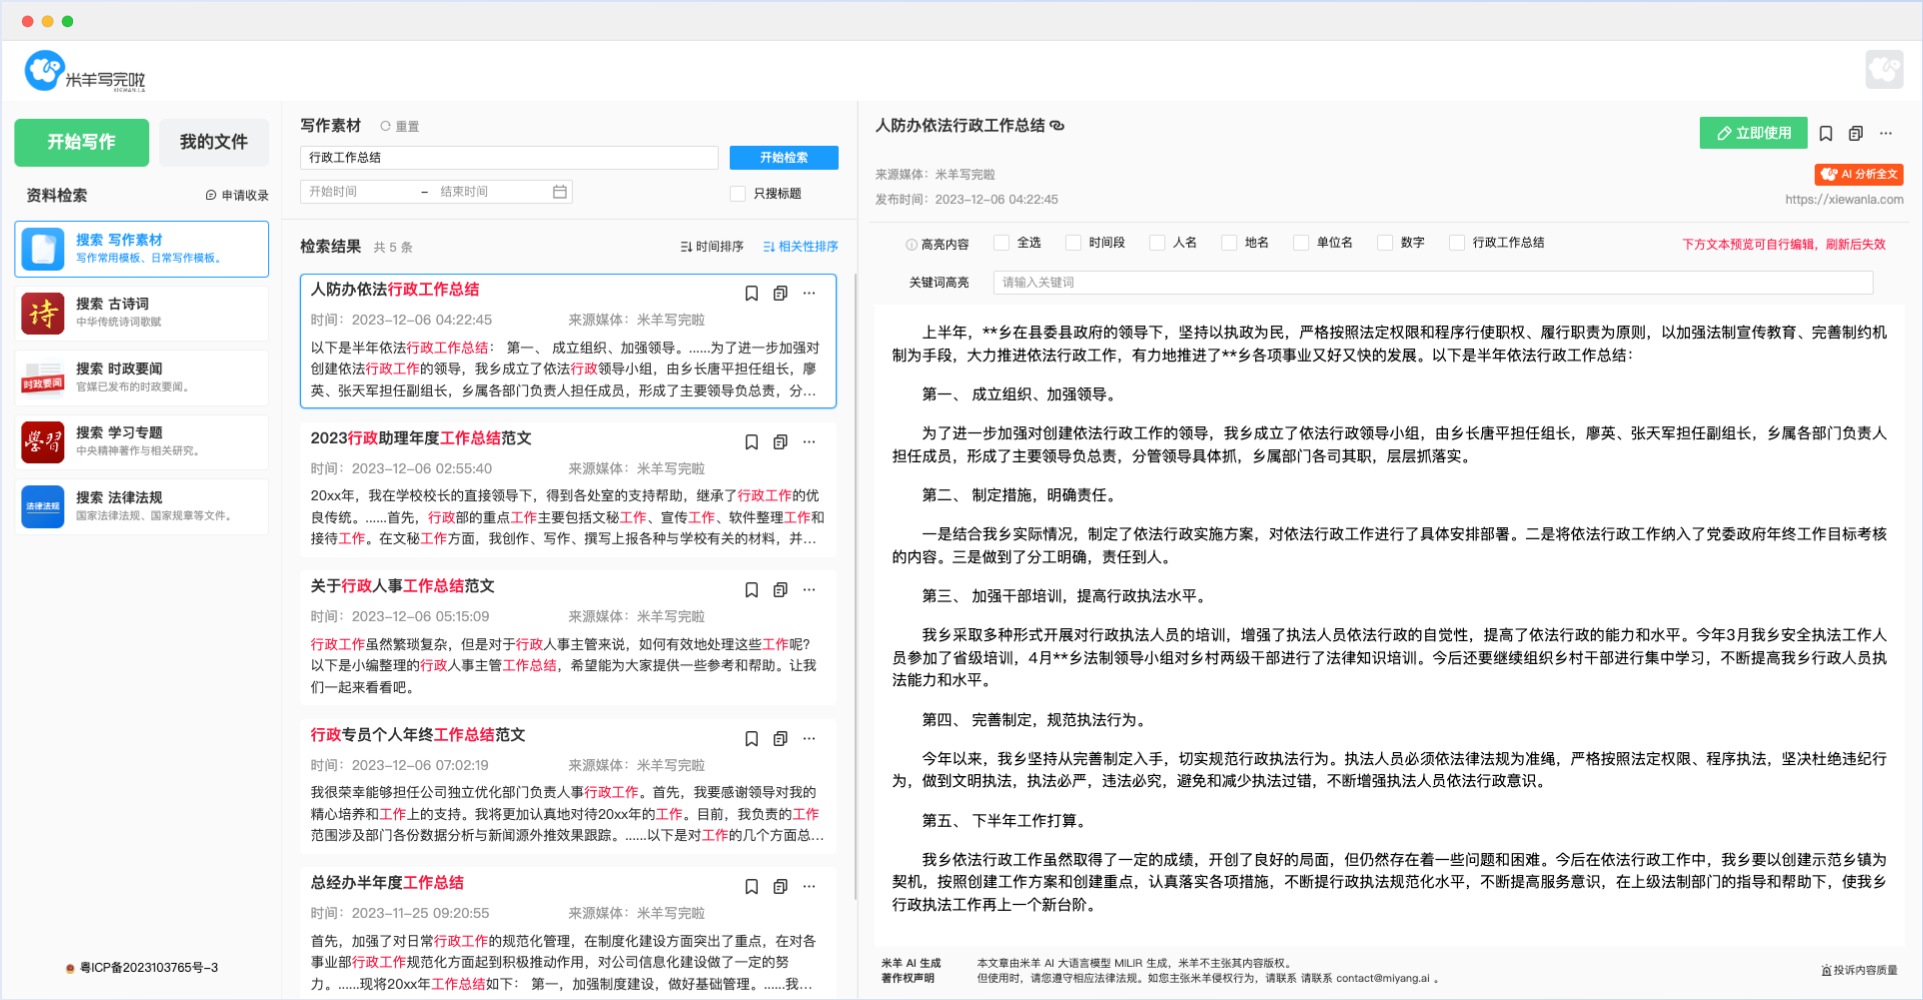Copy the 人防办依法行政工作总结 search result
The width and height of the screenshot is (1923, 1000).
click(780, 293)
